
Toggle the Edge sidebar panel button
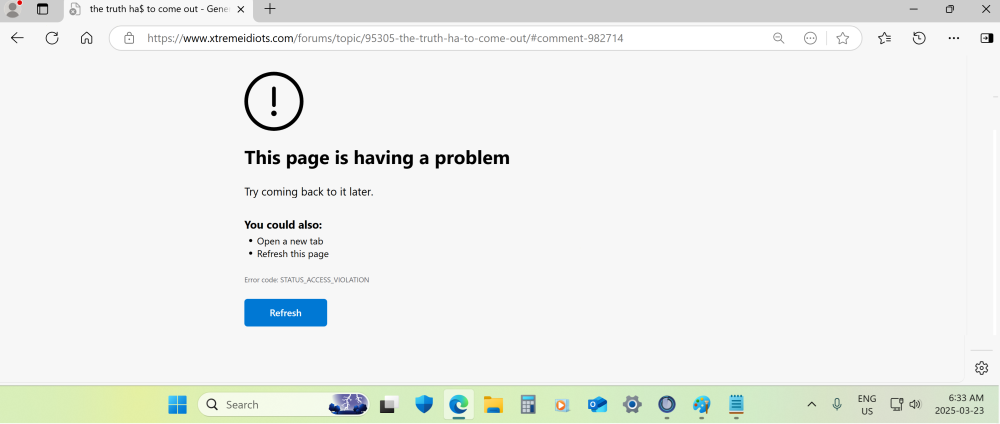click(986, 38)
